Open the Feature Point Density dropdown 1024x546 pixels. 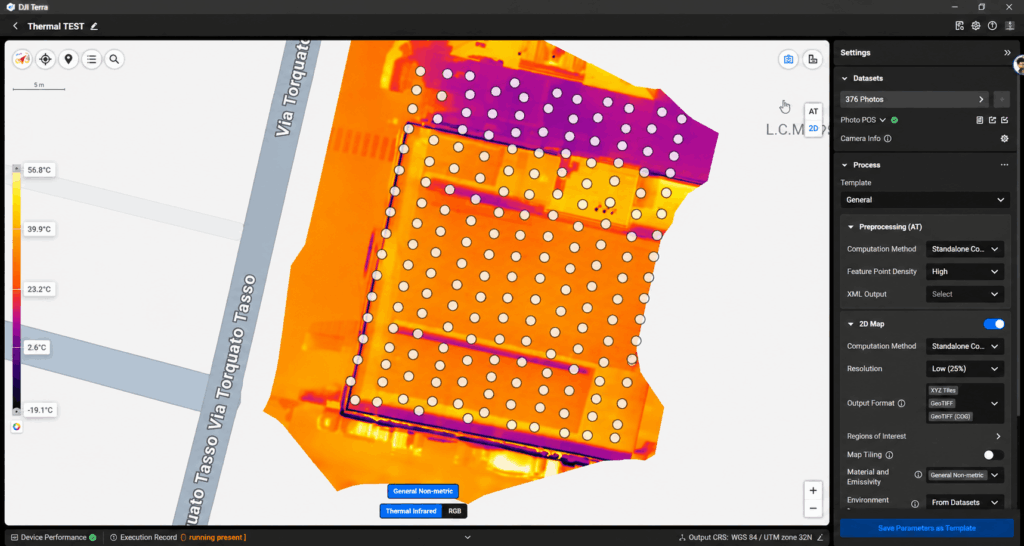click(x=965, y=272)
